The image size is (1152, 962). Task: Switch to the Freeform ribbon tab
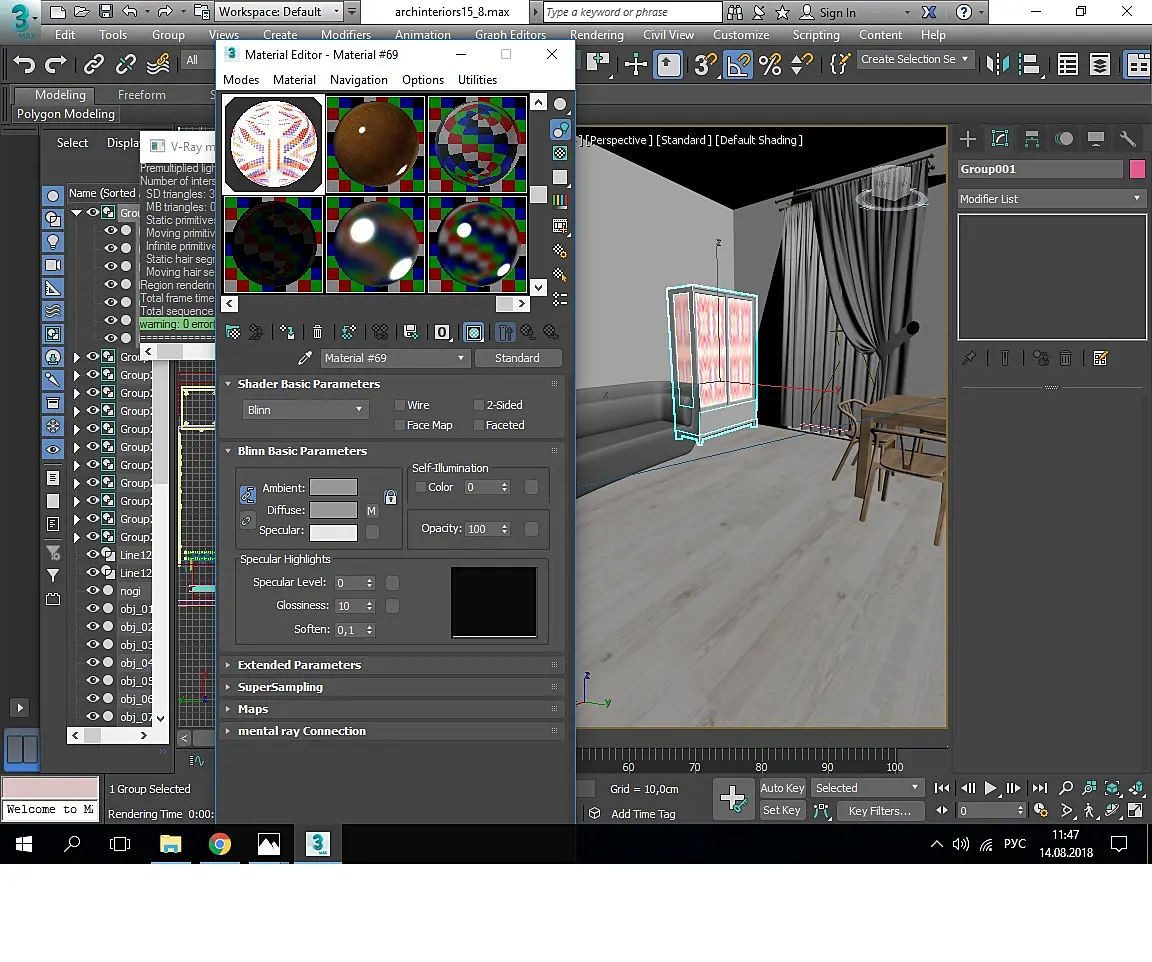[x=142, y=95]
